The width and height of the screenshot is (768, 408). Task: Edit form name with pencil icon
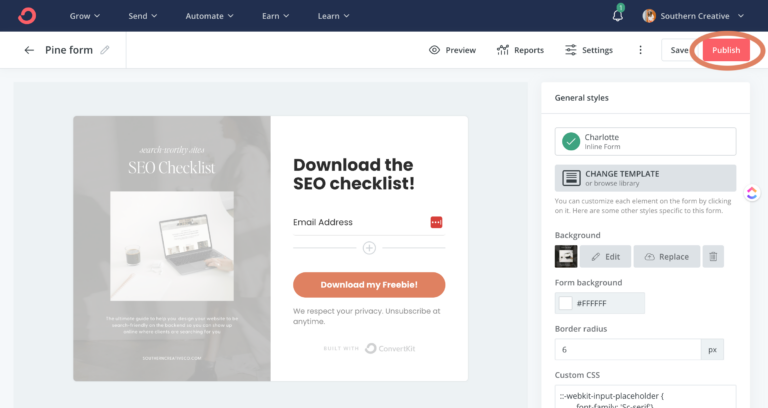pyautogui.click(x=104, y=50)
